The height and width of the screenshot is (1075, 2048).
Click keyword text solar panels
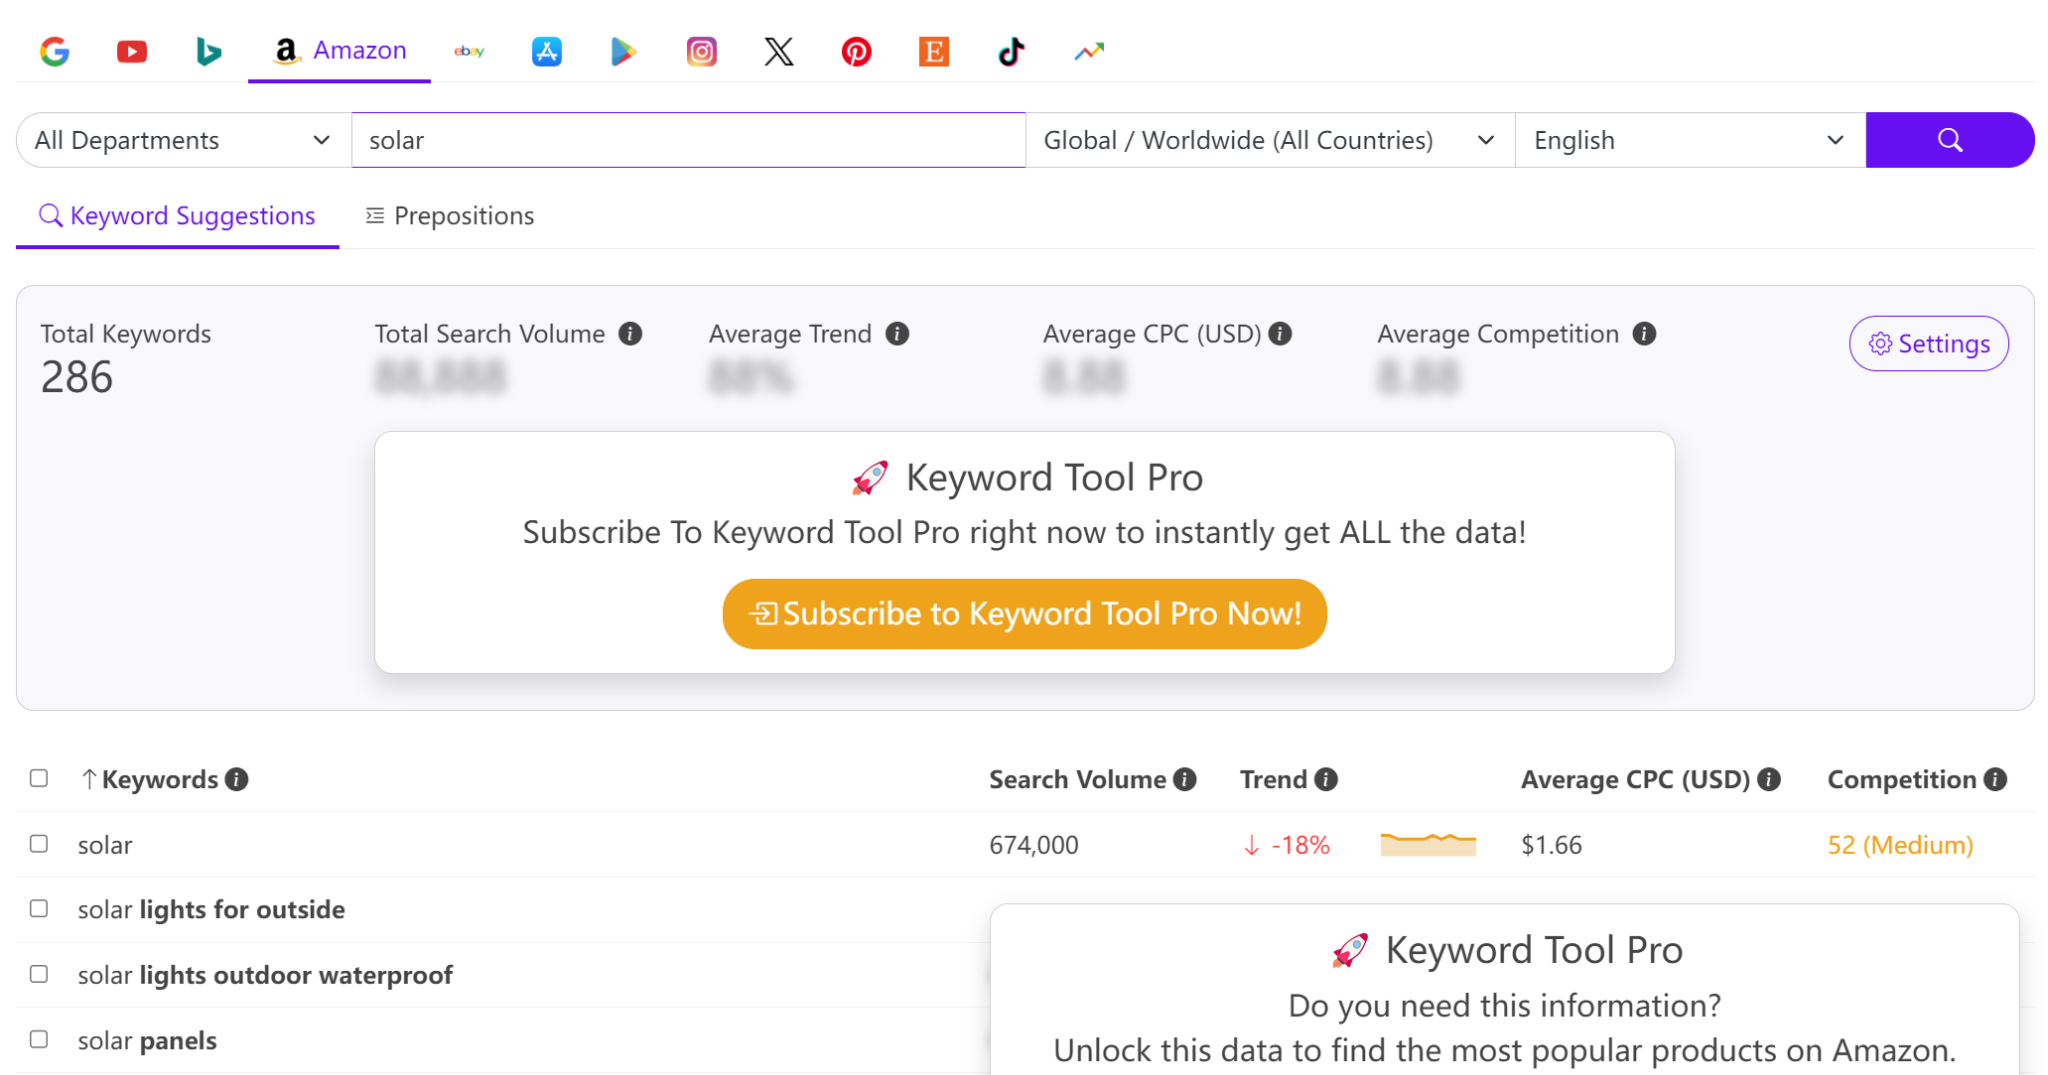click(x=147, y=1040)
